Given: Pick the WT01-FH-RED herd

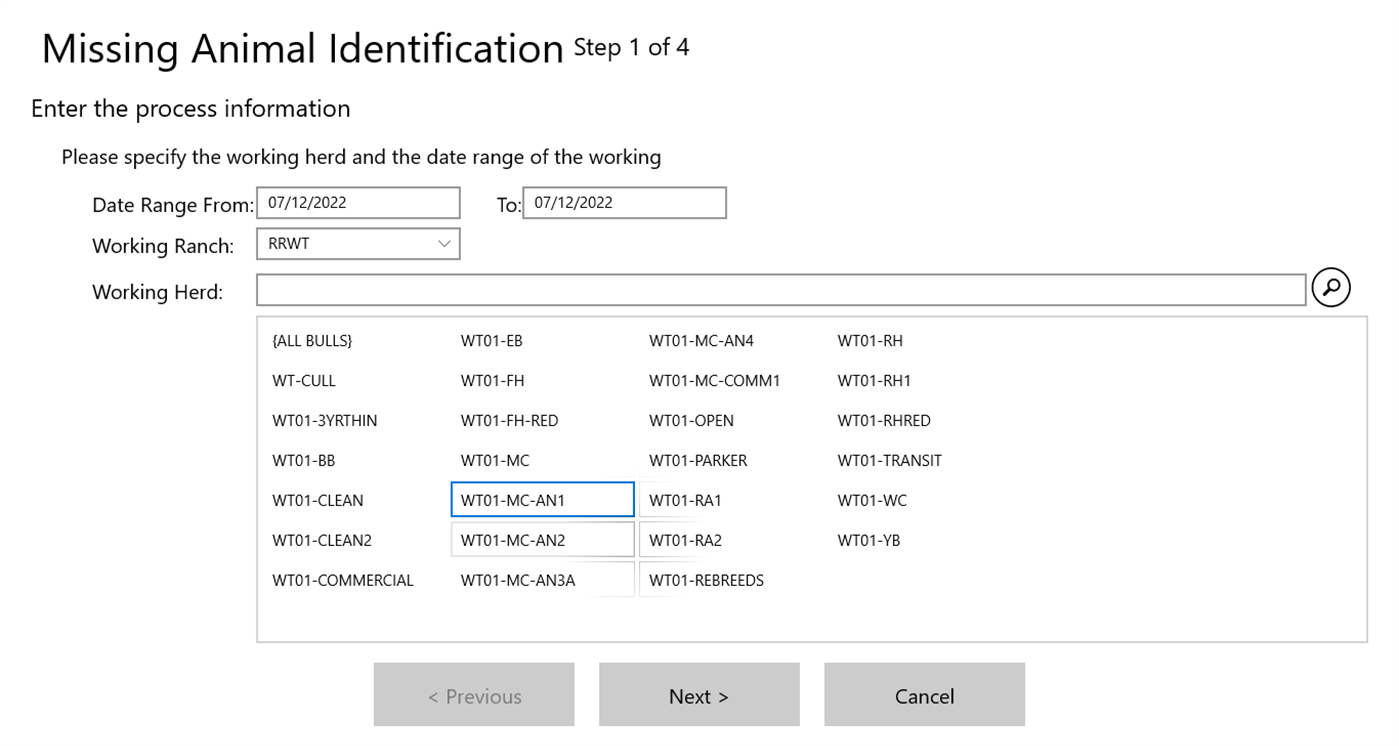Looking at the screenshot, I should pyautogui.click(x=509, y=421).
